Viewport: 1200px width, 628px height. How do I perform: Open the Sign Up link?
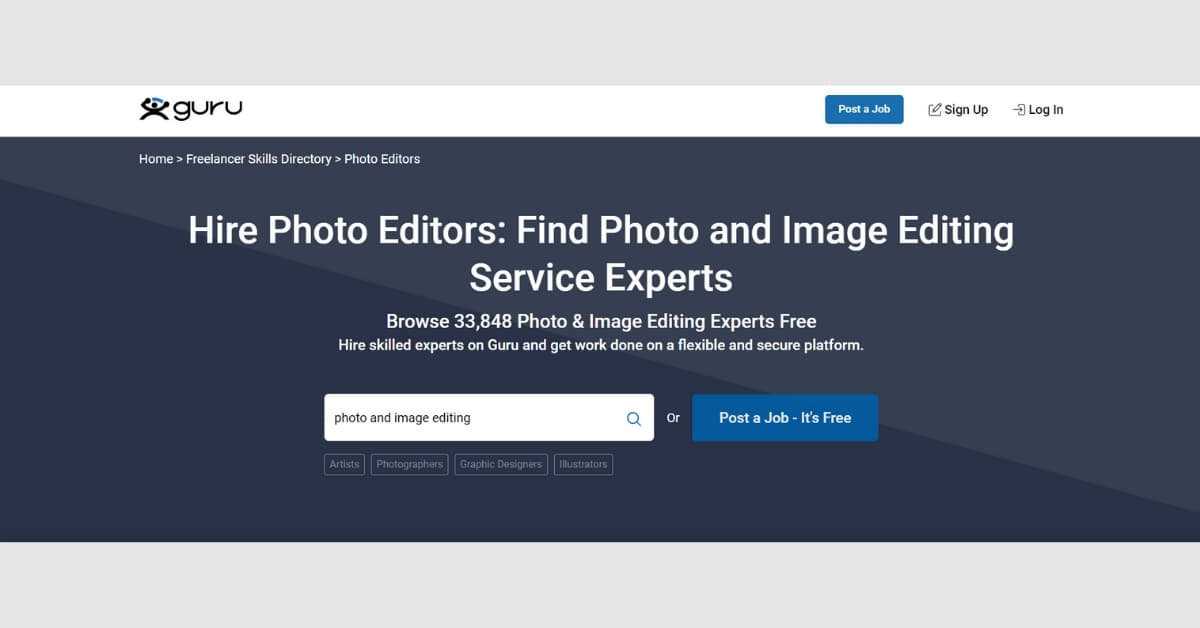point(958,110)
